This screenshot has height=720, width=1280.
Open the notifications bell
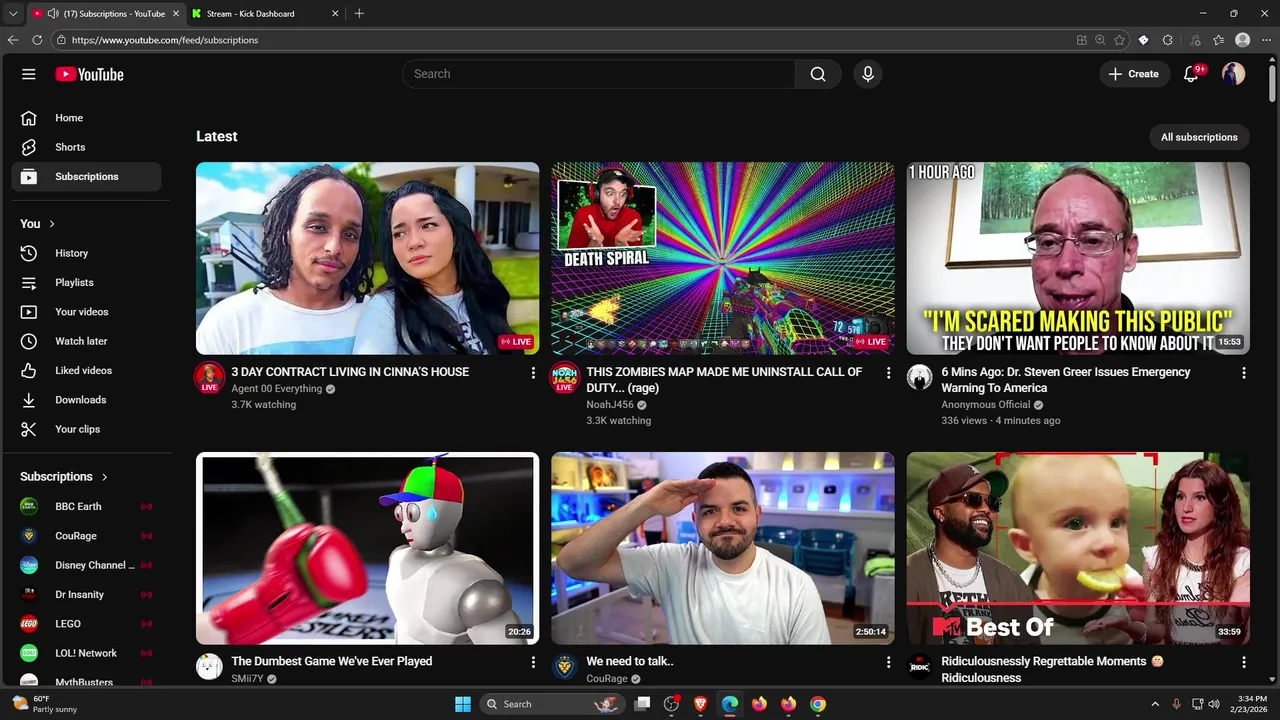coord(1191,74)
